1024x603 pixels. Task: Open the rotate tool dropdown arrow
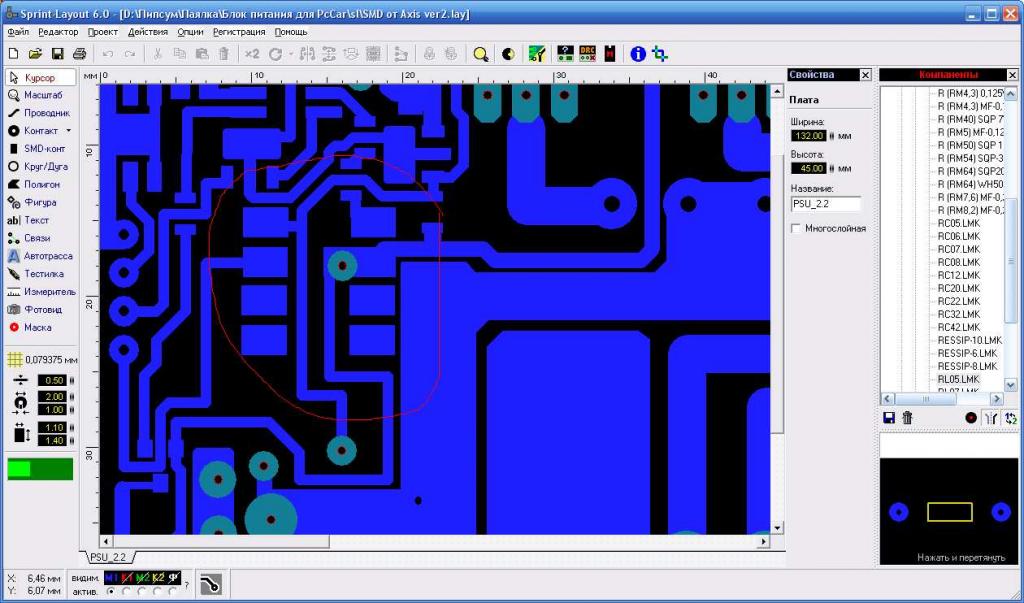(291, 54)
